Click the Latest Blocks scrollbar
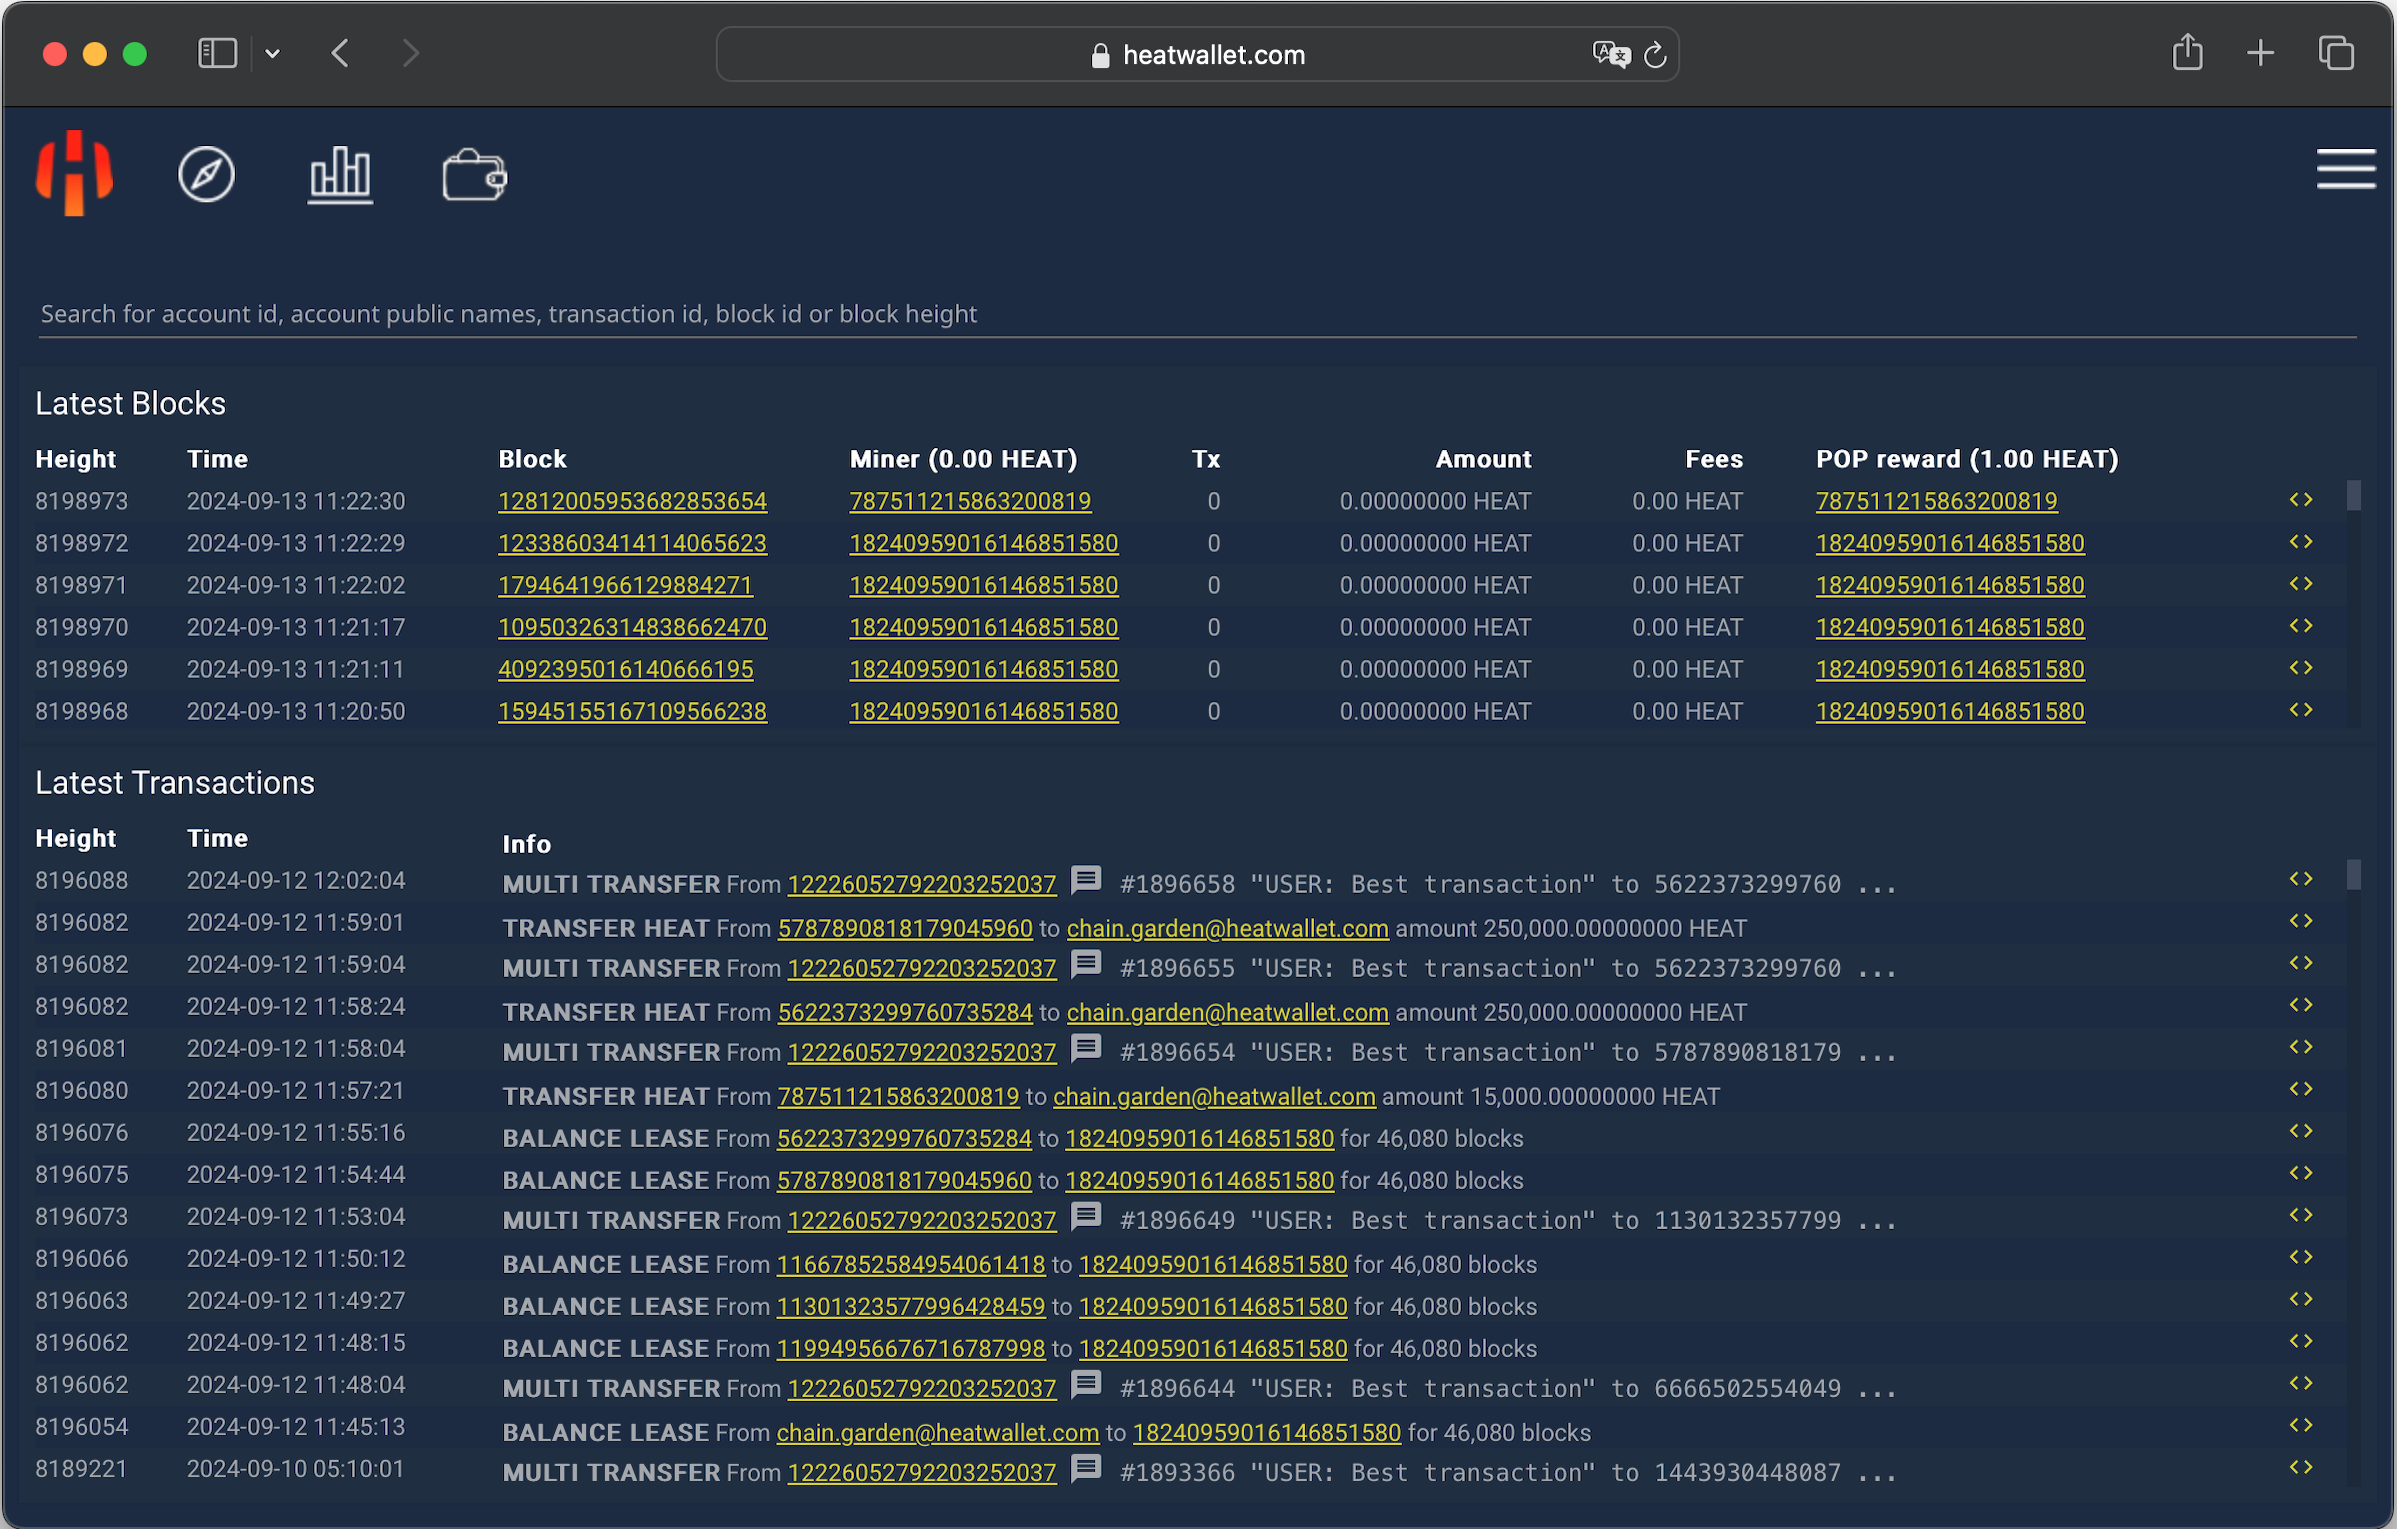 tap(2354, 495)
